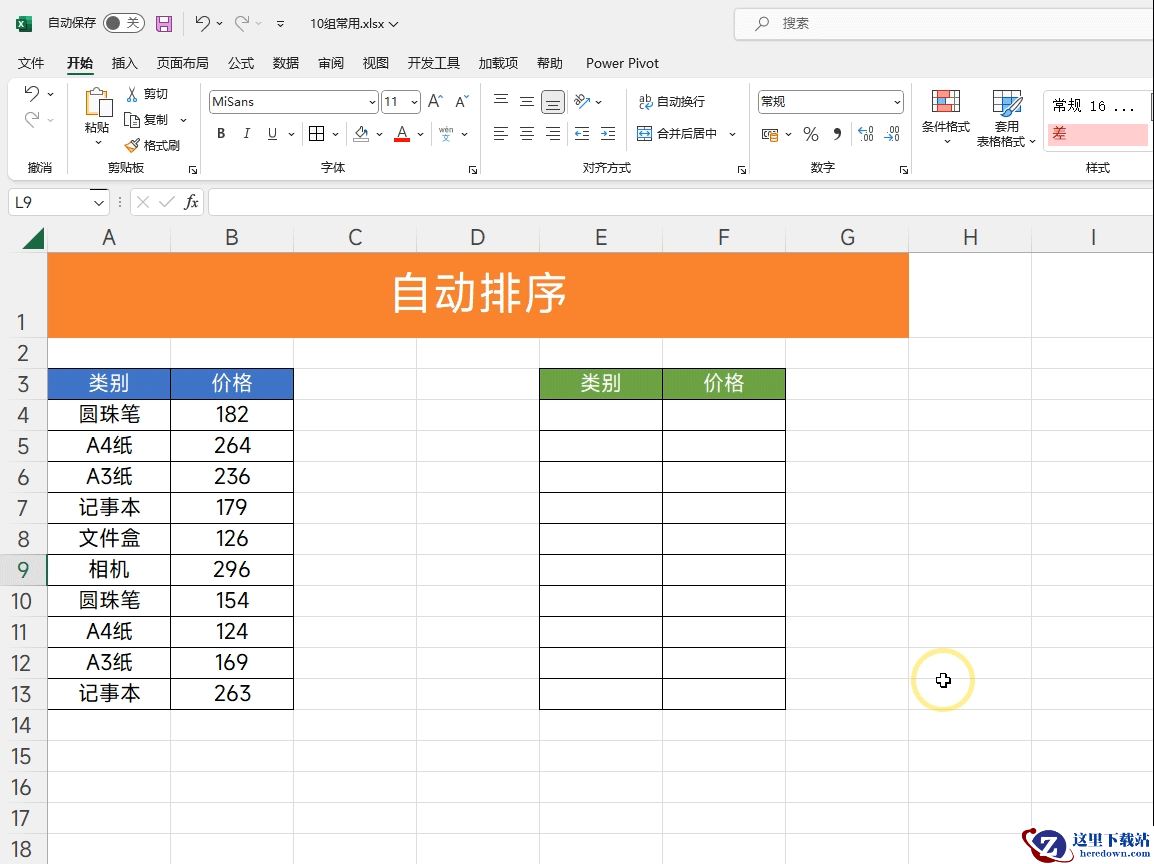Image resolution: width=1154 pixels, height=864 pixels.
Task: Click the Paste clipboard icon
Action: (98, 103)
